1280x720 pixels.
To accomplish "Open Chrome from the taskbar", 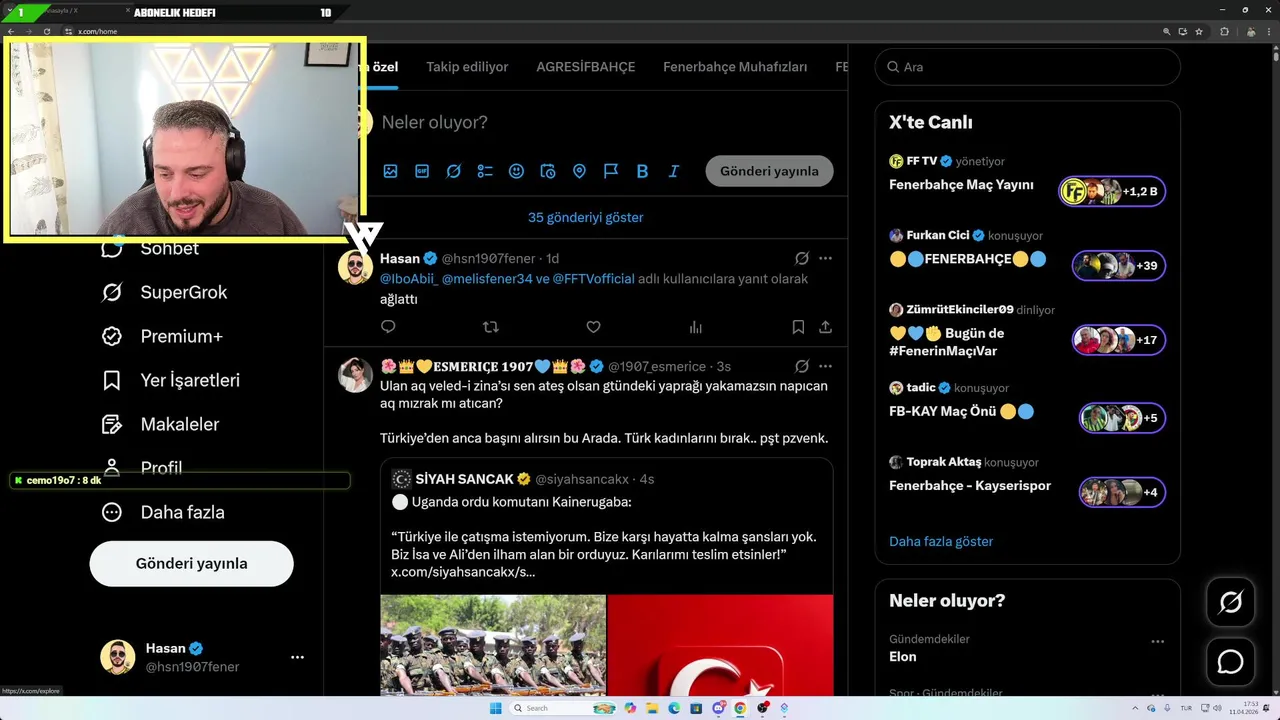I will tap(740, 708).
